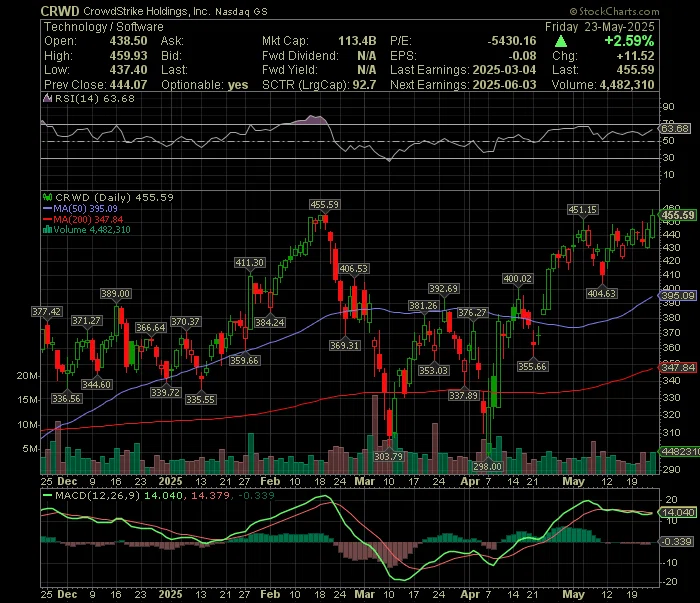Click the 392.69 price label
Screen dimensions: 700x603
pyautogui.click(x=444, y=288)
